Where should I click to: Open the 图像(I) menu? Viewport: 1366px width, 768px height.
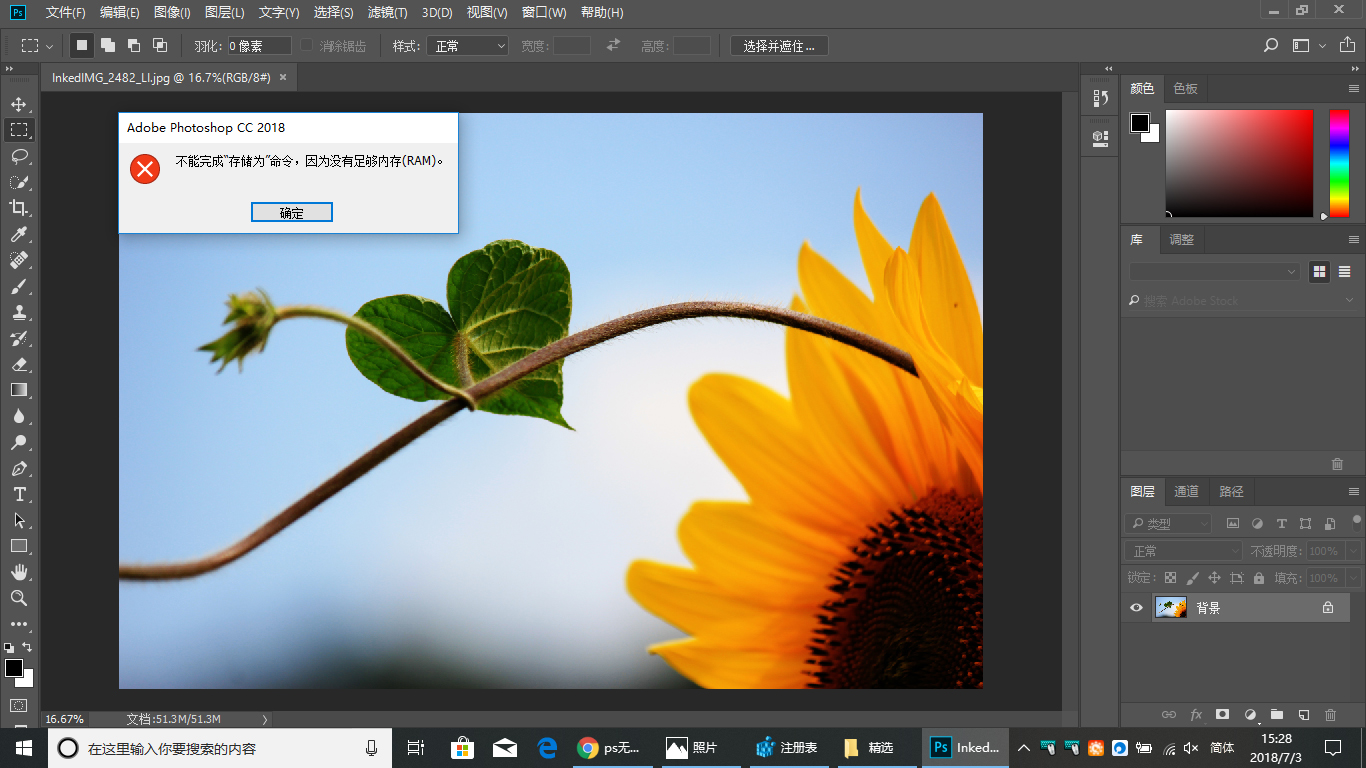coord(172,13)
